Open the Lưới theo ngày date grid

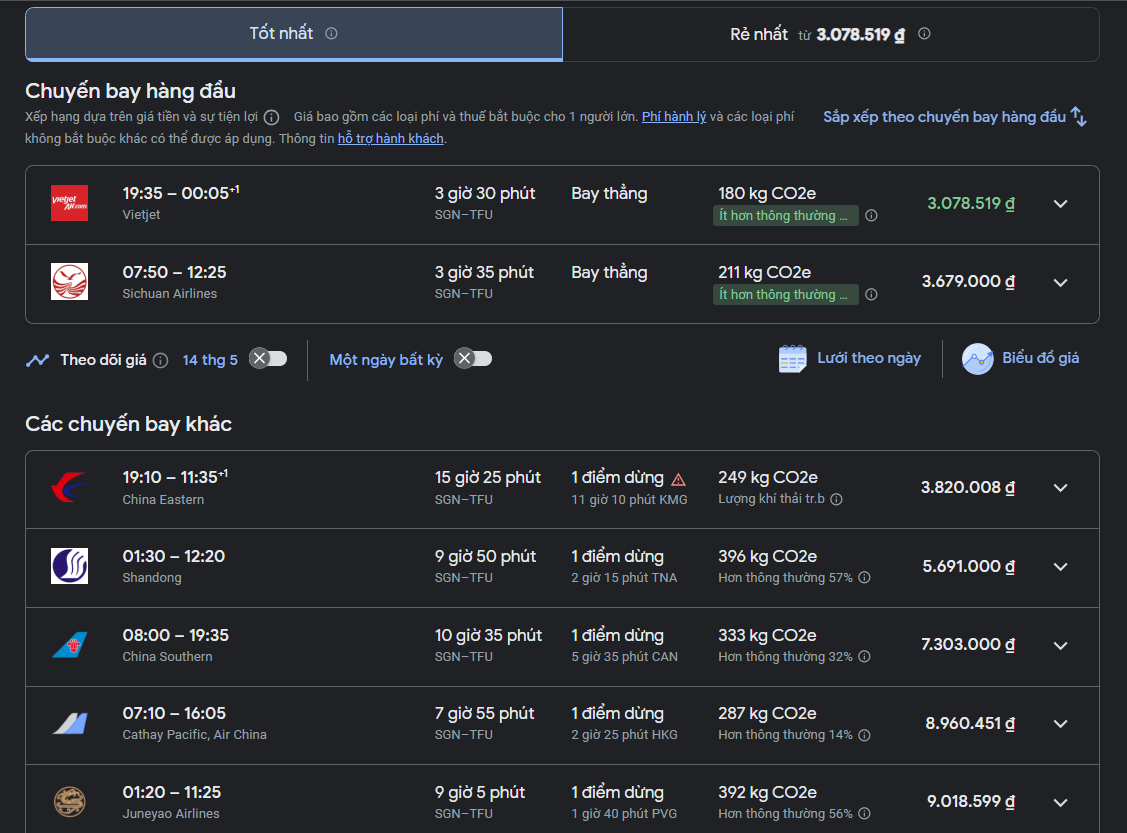coord(850,358)
